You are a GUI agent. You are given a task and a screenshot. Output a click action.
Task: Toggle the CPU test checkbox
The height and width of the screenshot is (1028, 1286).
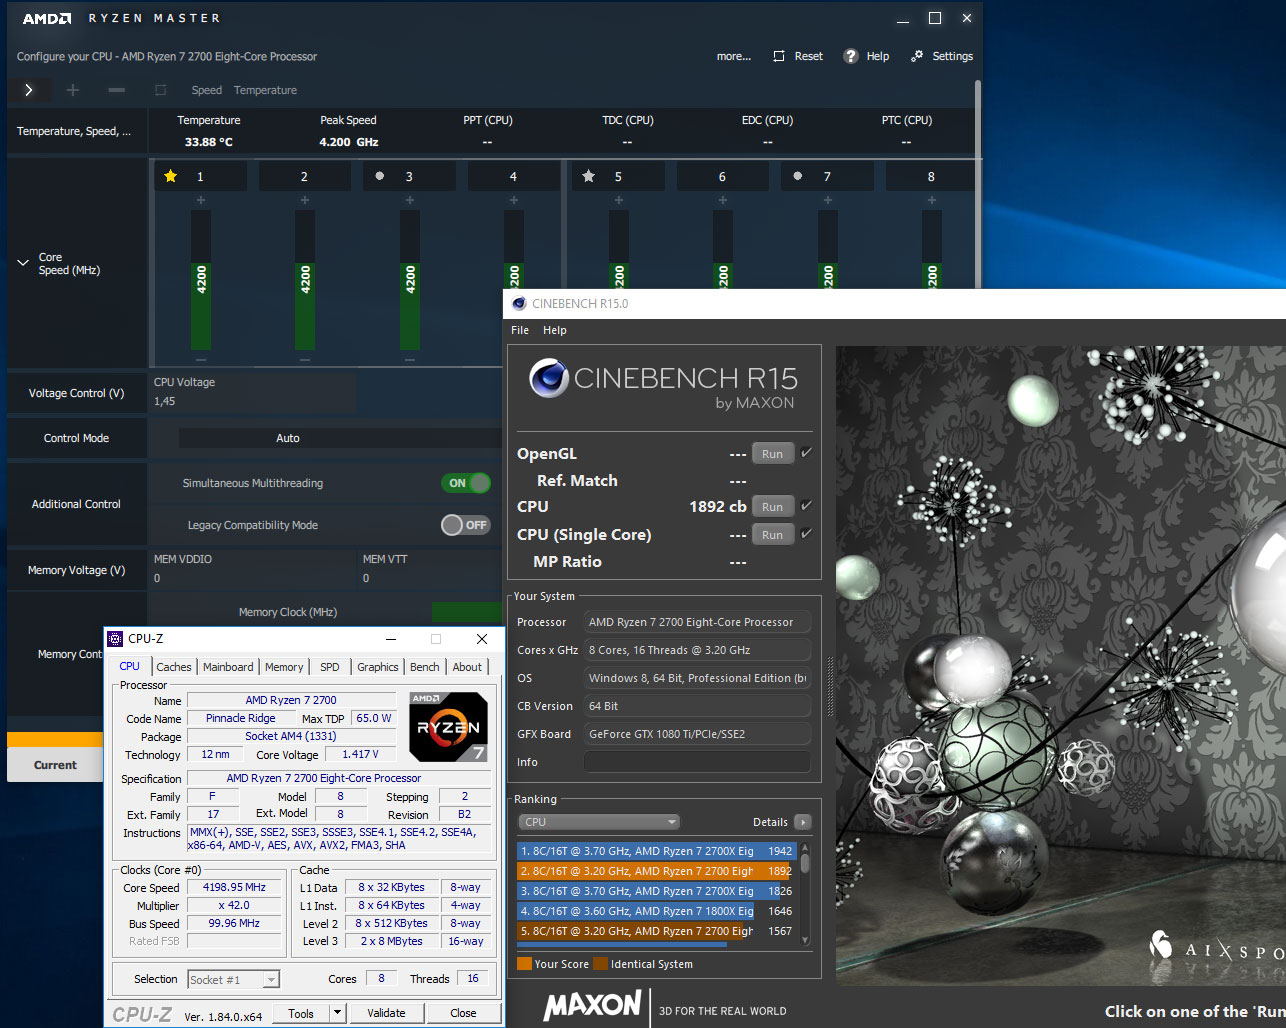(806, 506)
